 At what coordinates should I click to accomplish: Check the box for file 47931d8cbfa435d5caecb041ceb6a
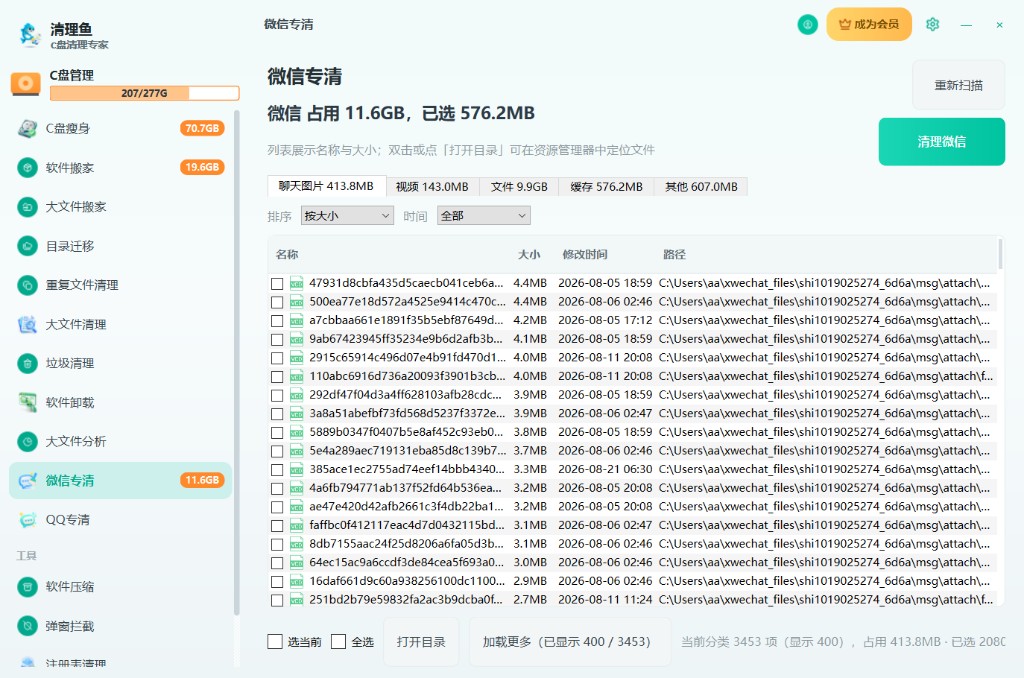click(277, 283)
